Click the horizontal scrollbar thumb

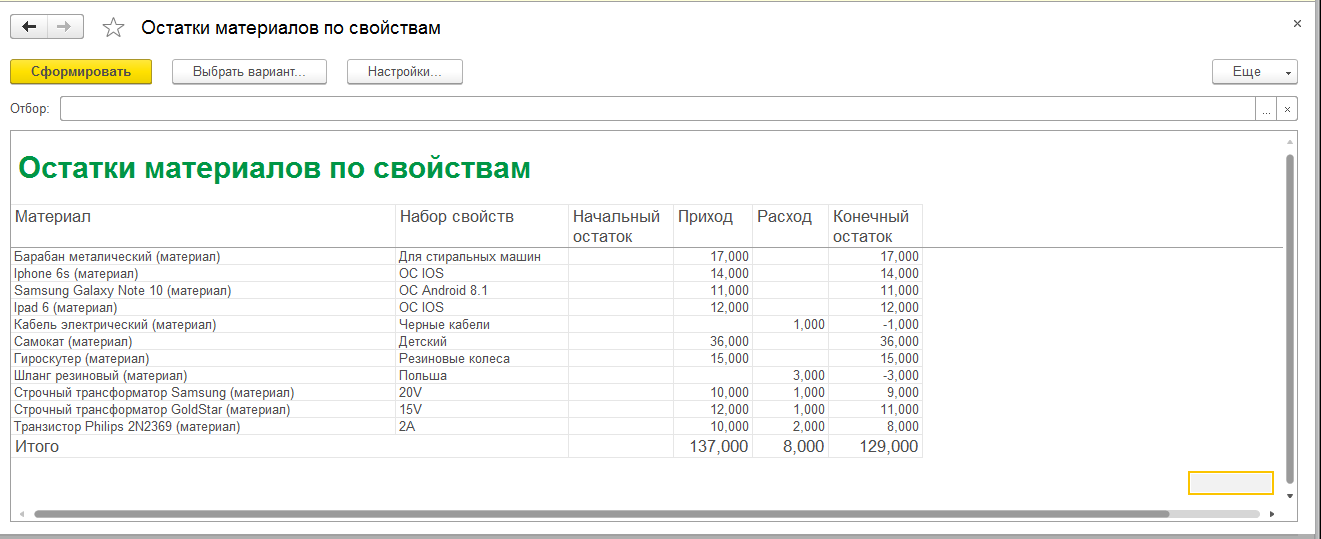click(x=600, y=514)
